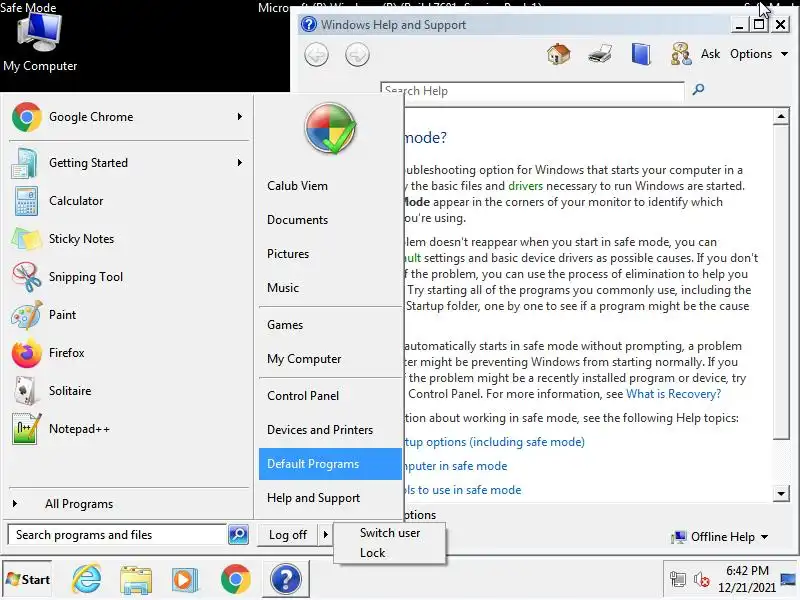800x600 pixels.
Task: Open Google Chrome from the Start menu
Action: coord(128,117)
